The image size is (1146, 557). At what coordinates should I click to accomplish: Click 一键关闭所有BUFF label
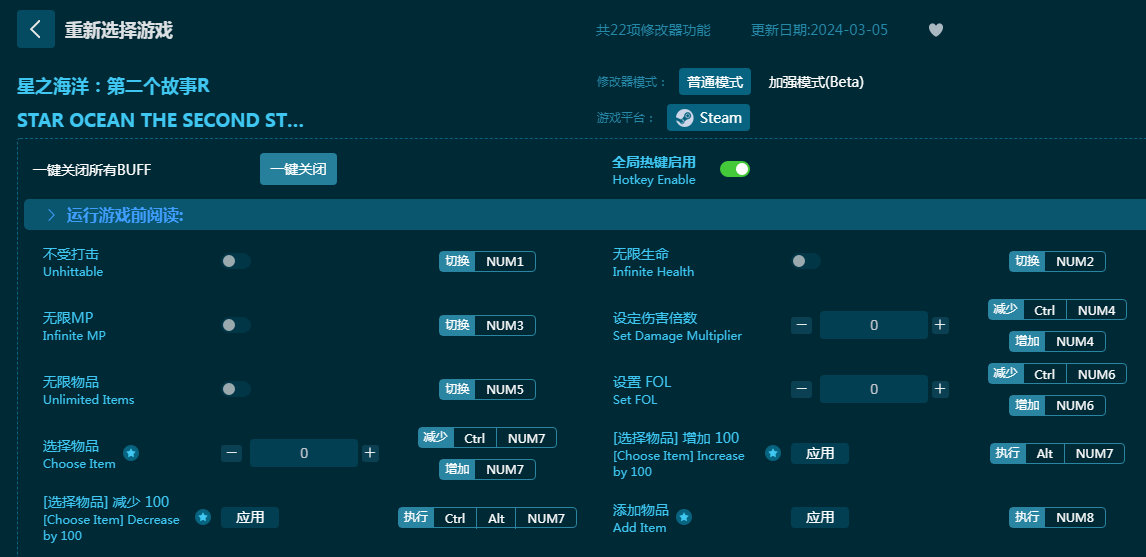coord(92,170)
